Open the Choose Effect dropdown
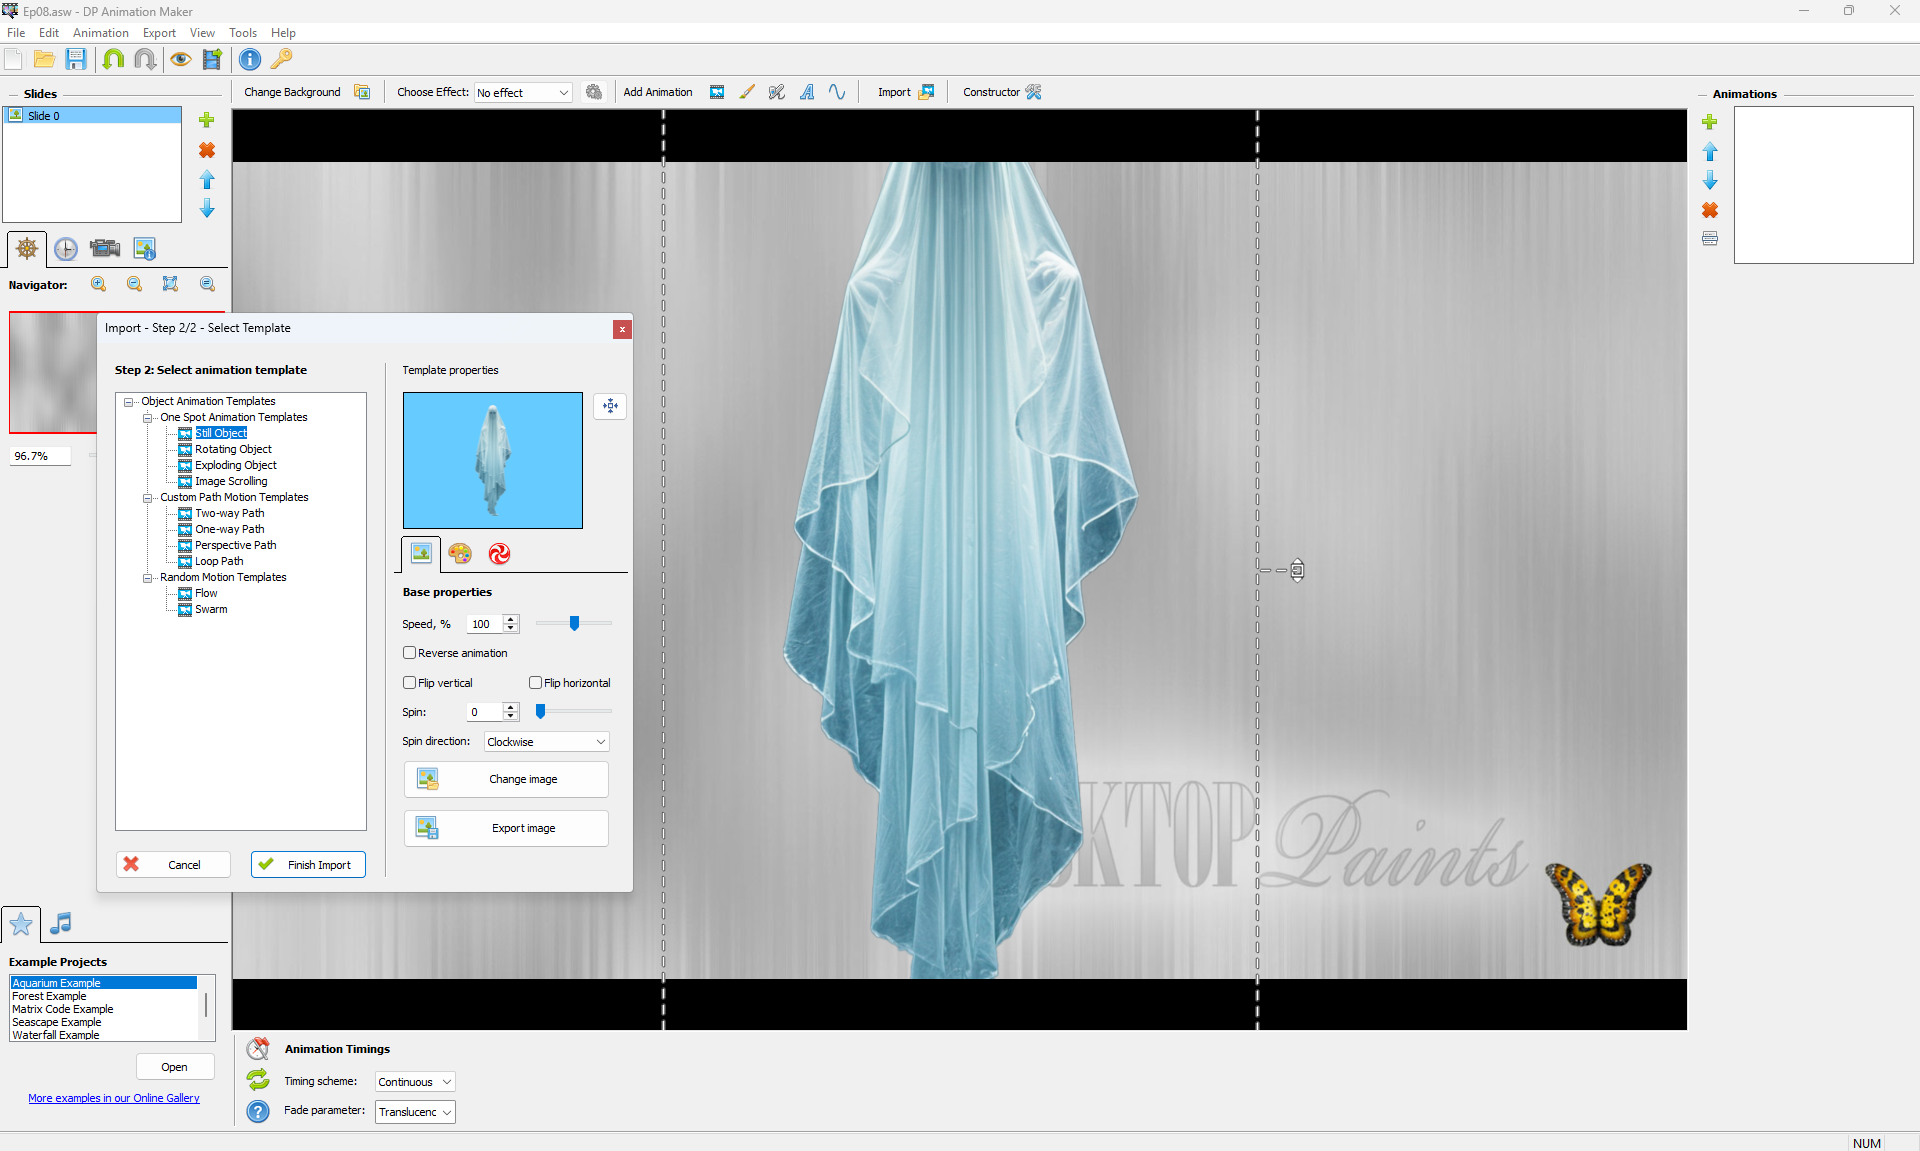The width and height of the screenshot is (1920, 1151). [523, 93]
